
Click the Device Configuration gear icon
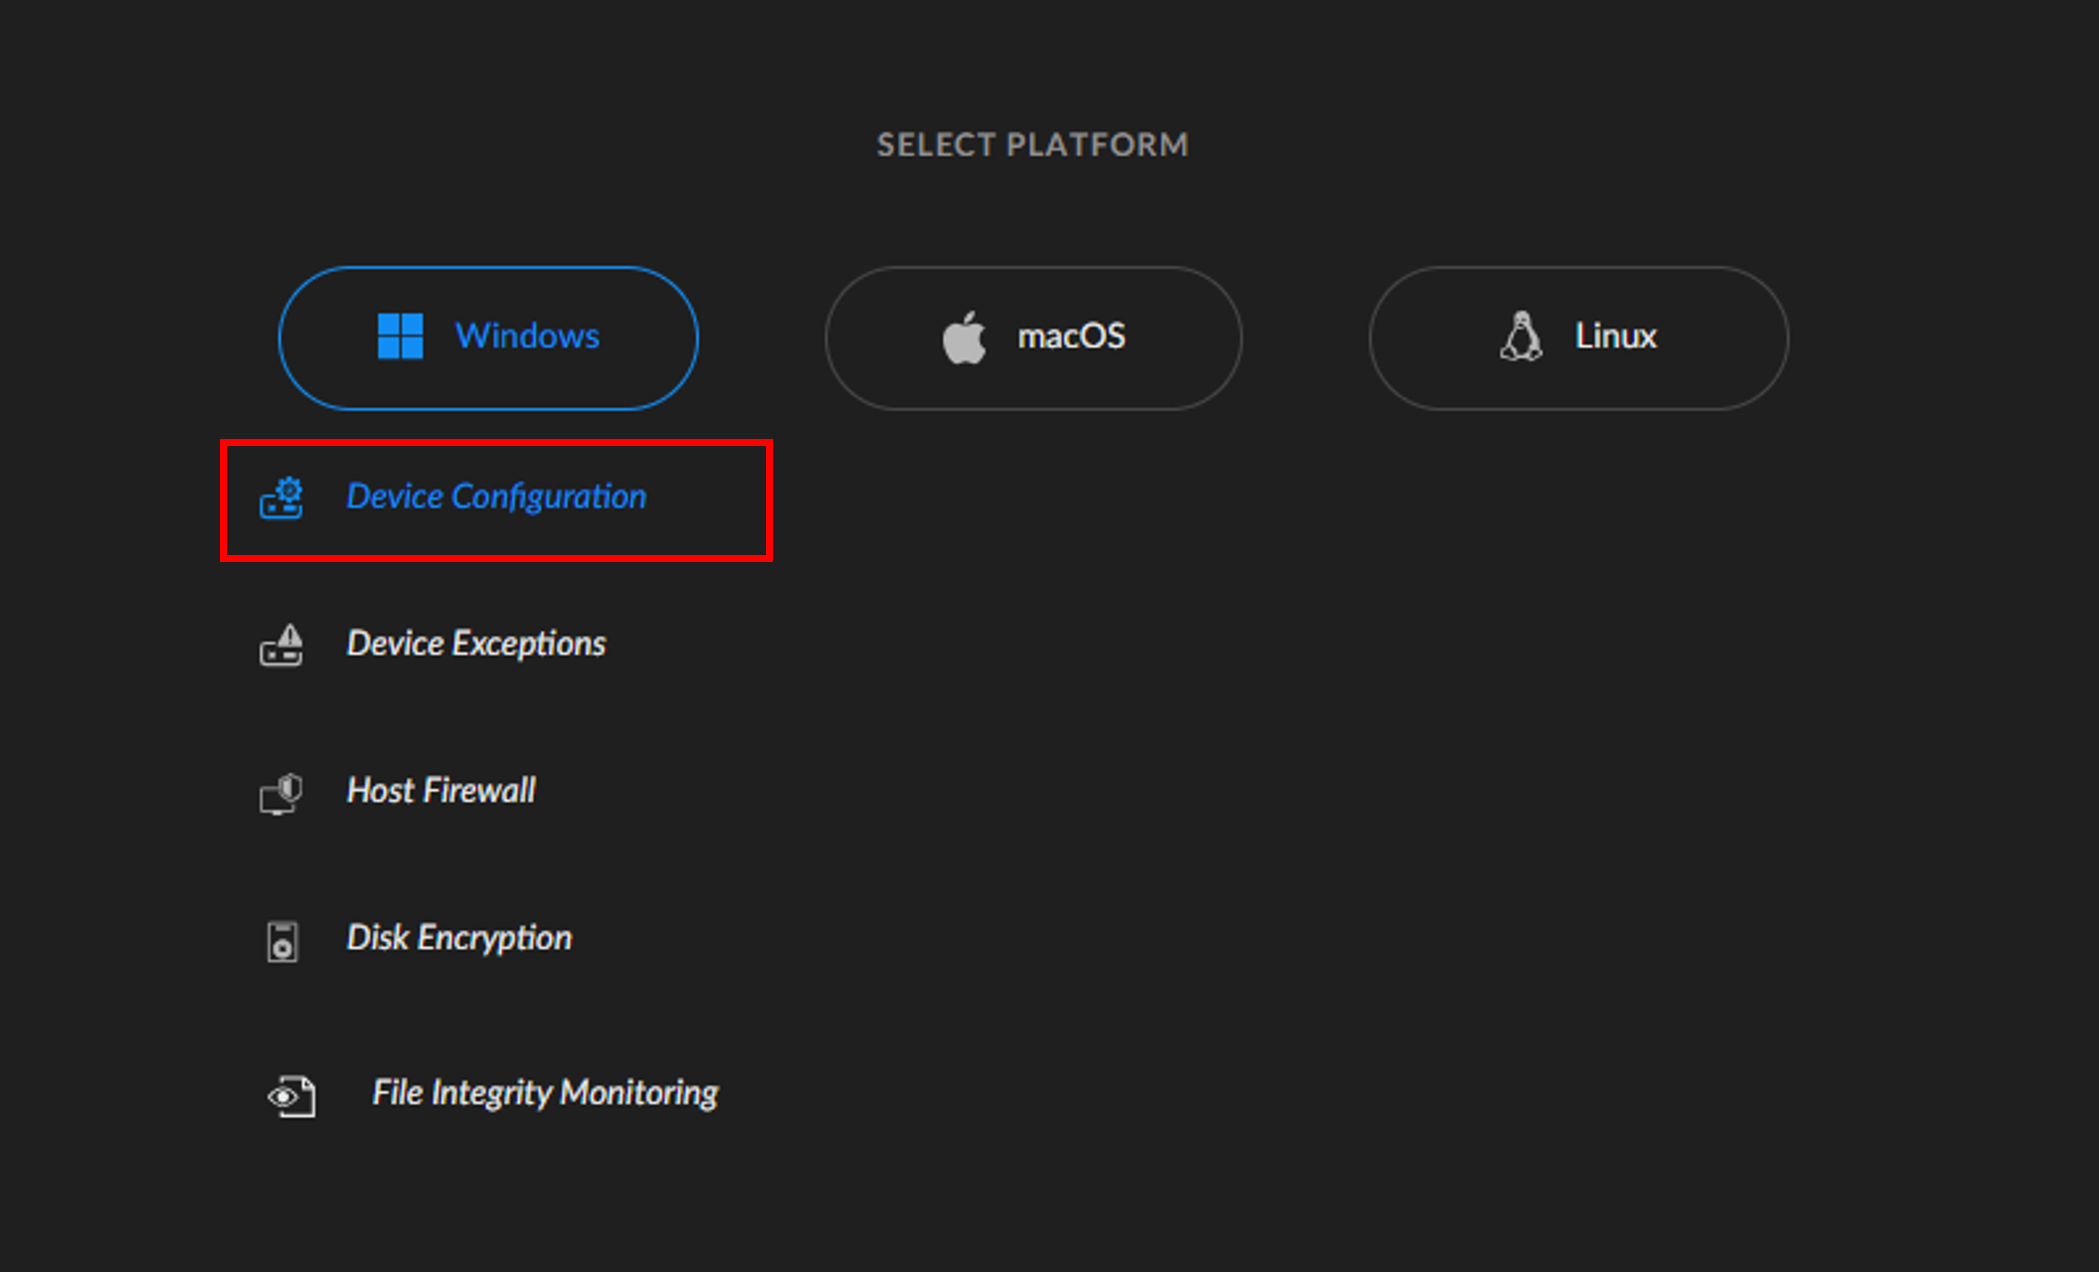click(x=282, y=498)
